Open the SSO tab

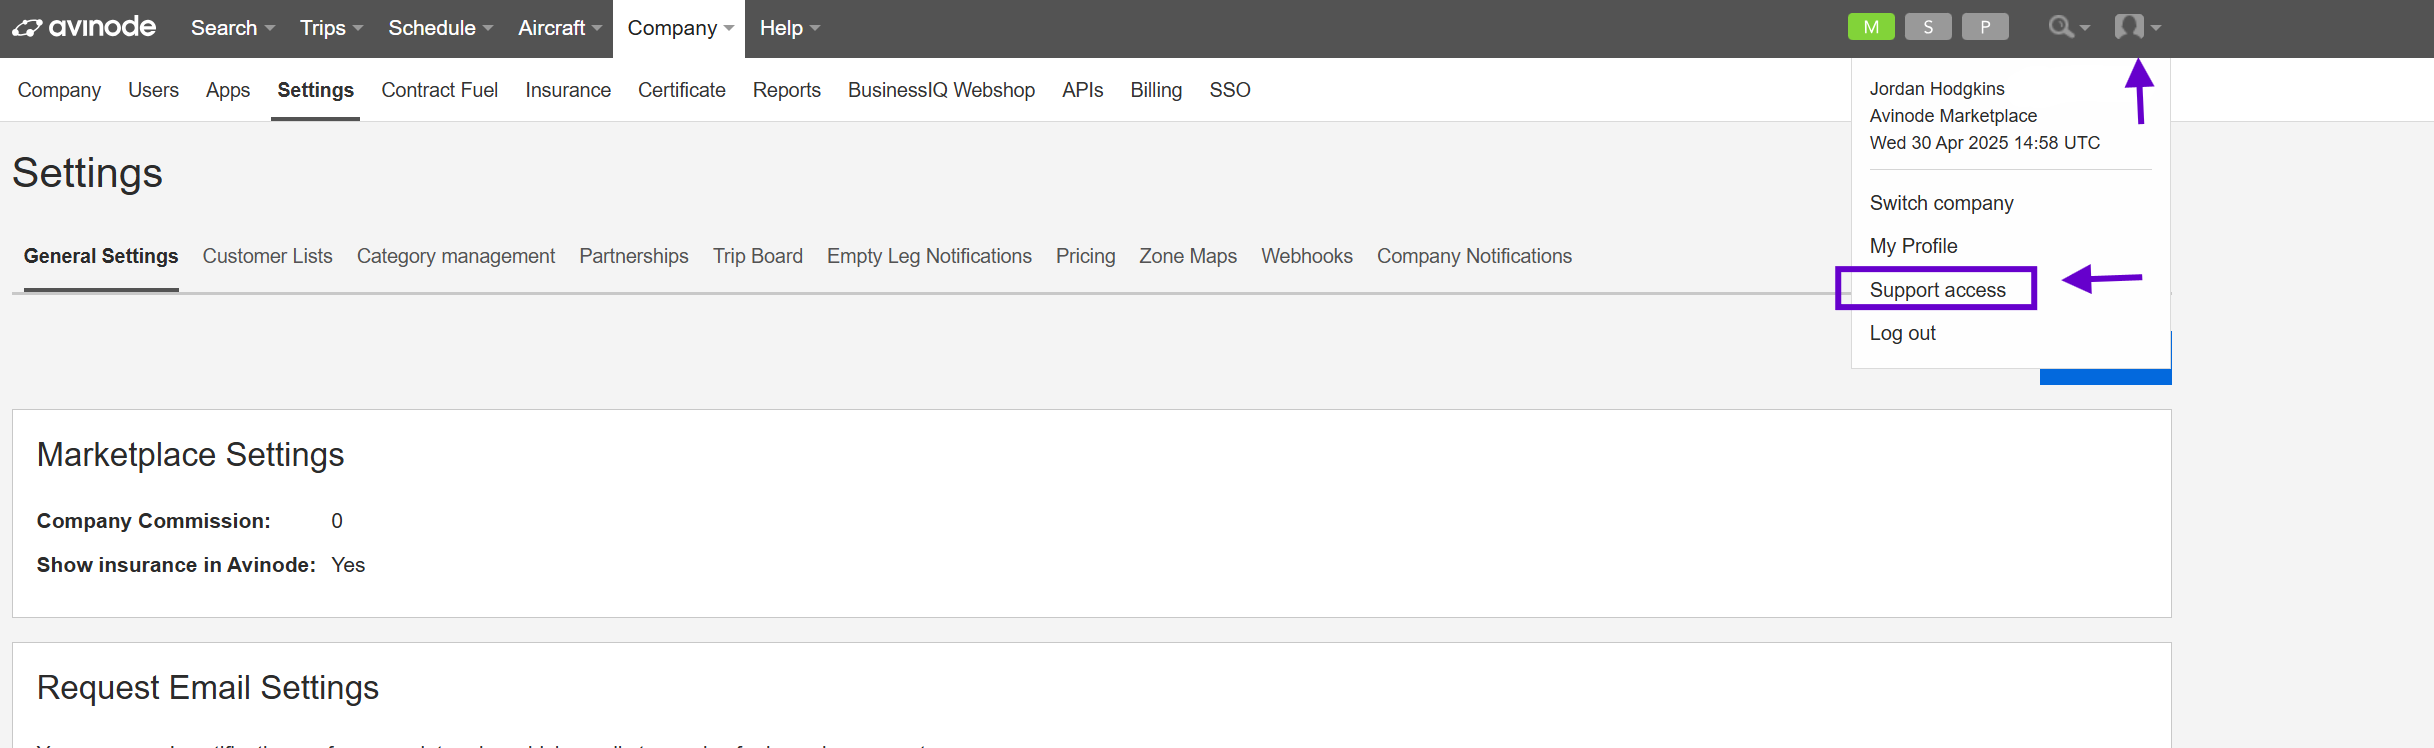(x=1230, y=90)
